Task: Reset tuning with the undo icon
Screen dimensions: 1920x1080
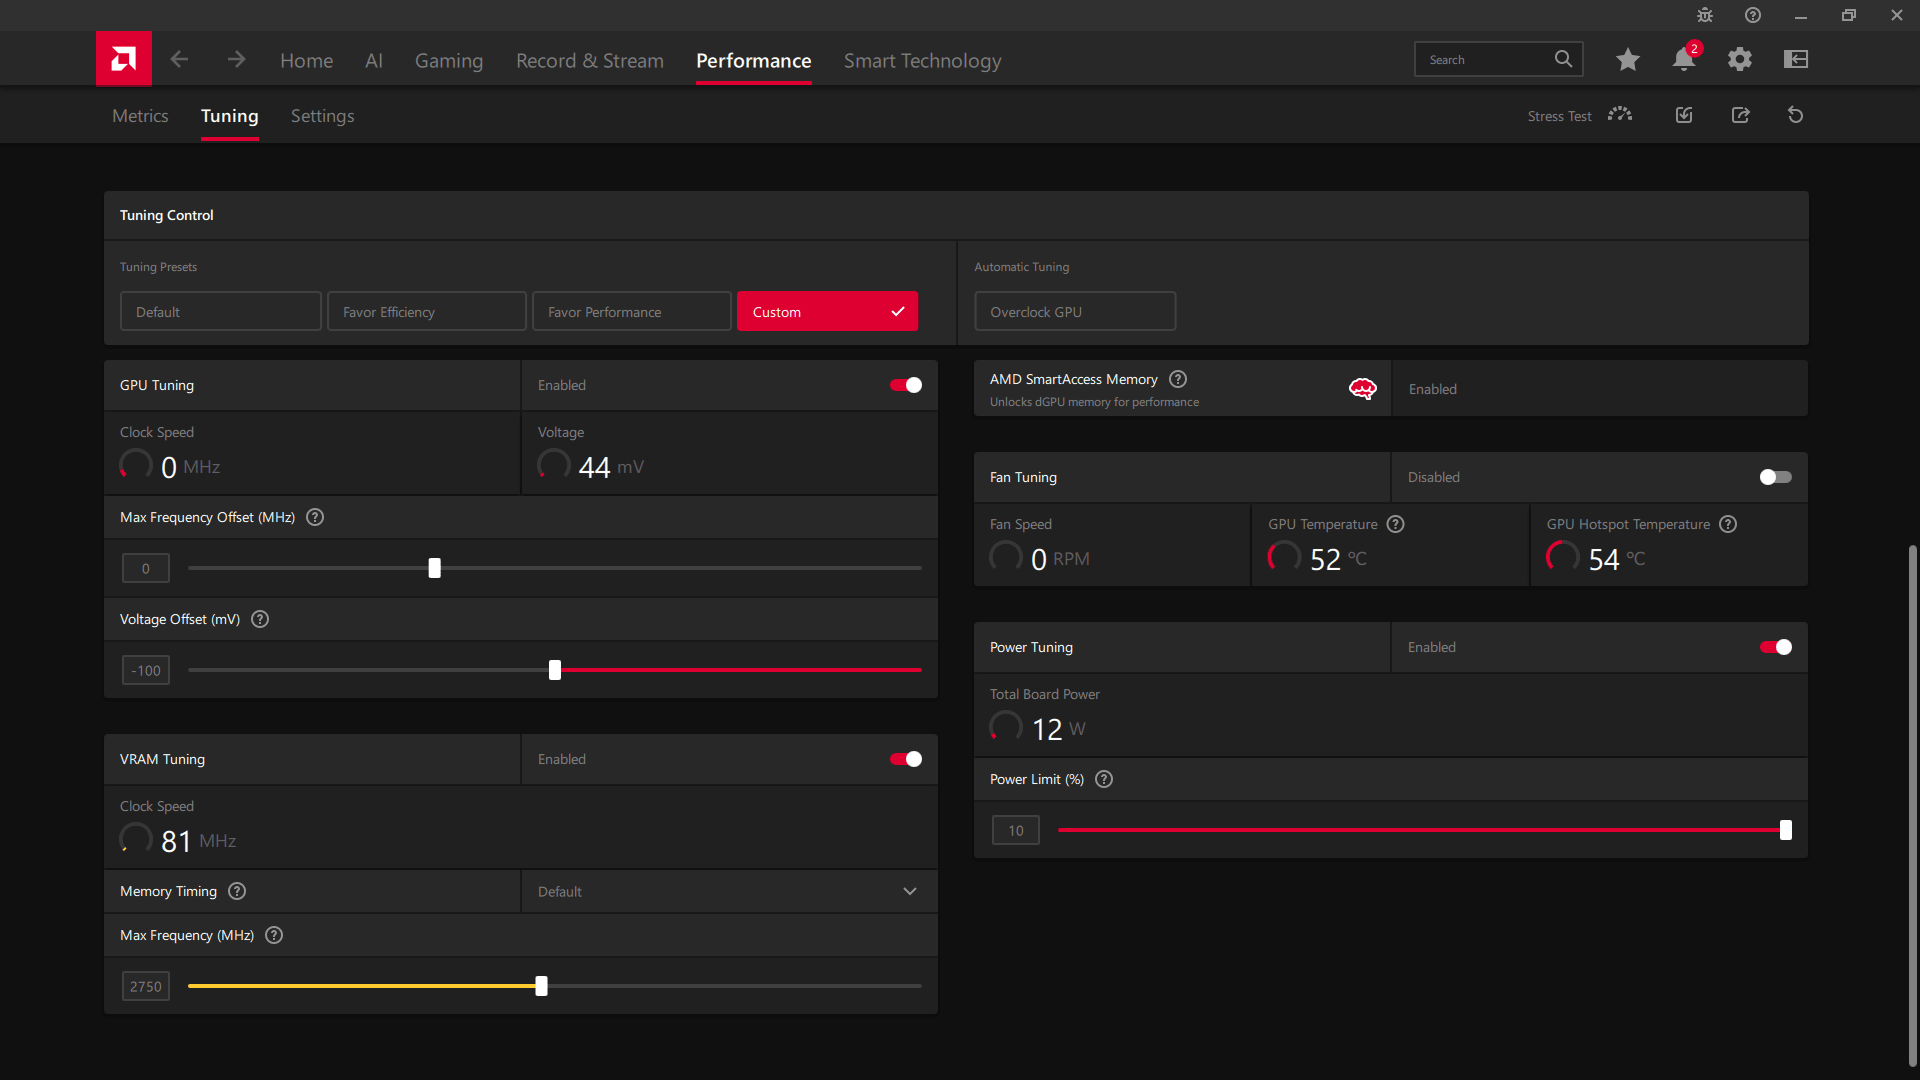Action: point(1796,115)
